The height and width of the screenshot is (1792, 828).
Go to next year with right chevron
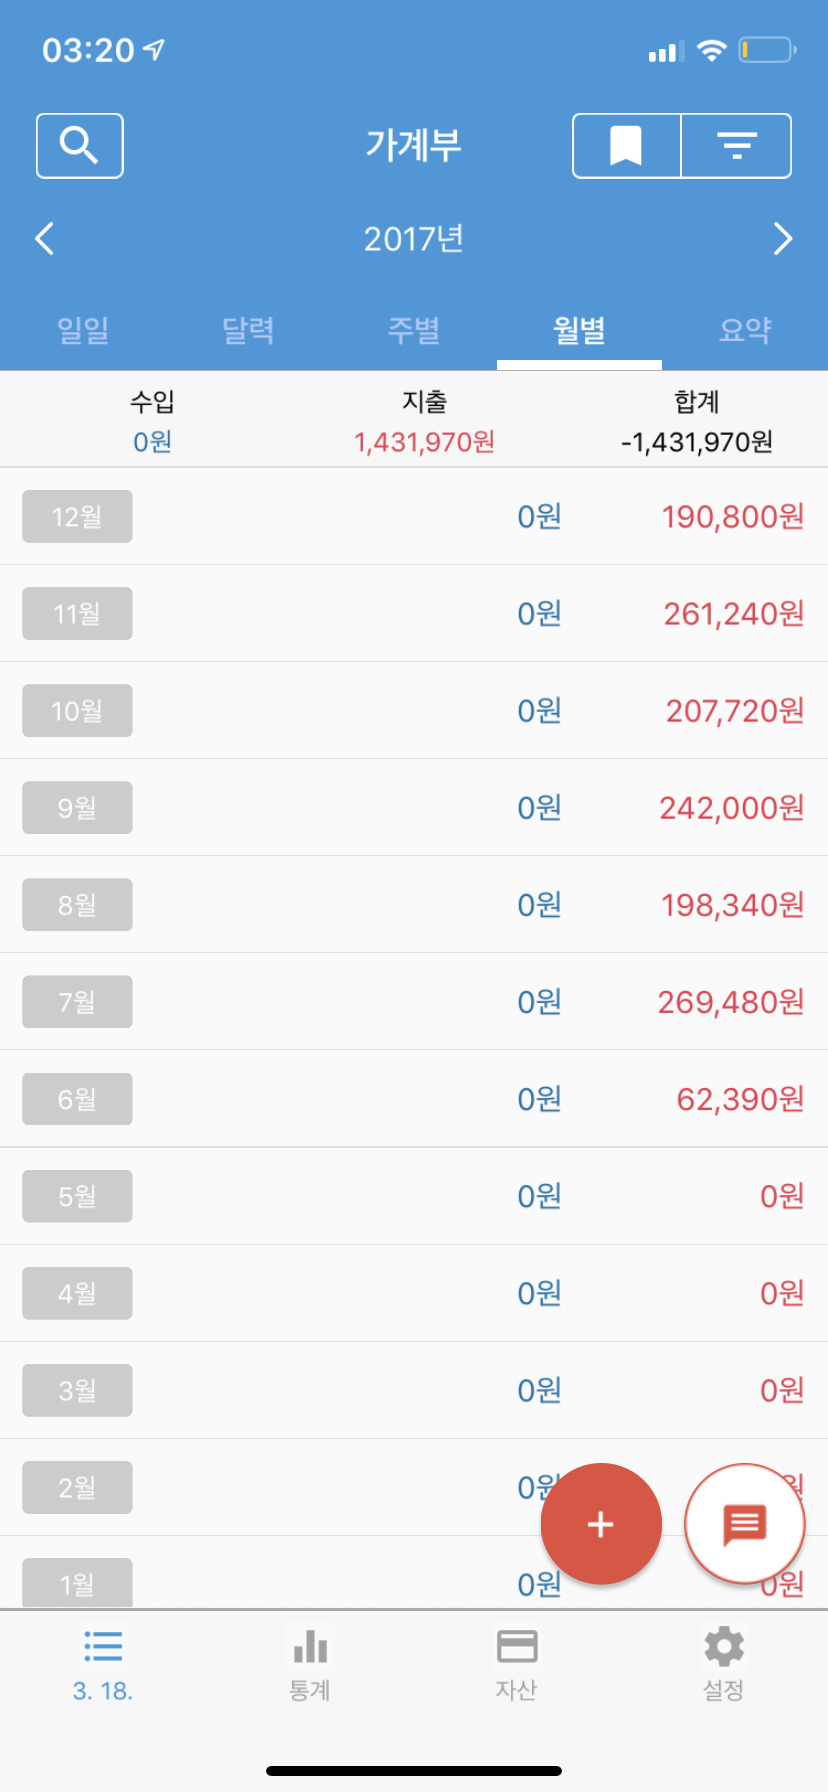783,239
